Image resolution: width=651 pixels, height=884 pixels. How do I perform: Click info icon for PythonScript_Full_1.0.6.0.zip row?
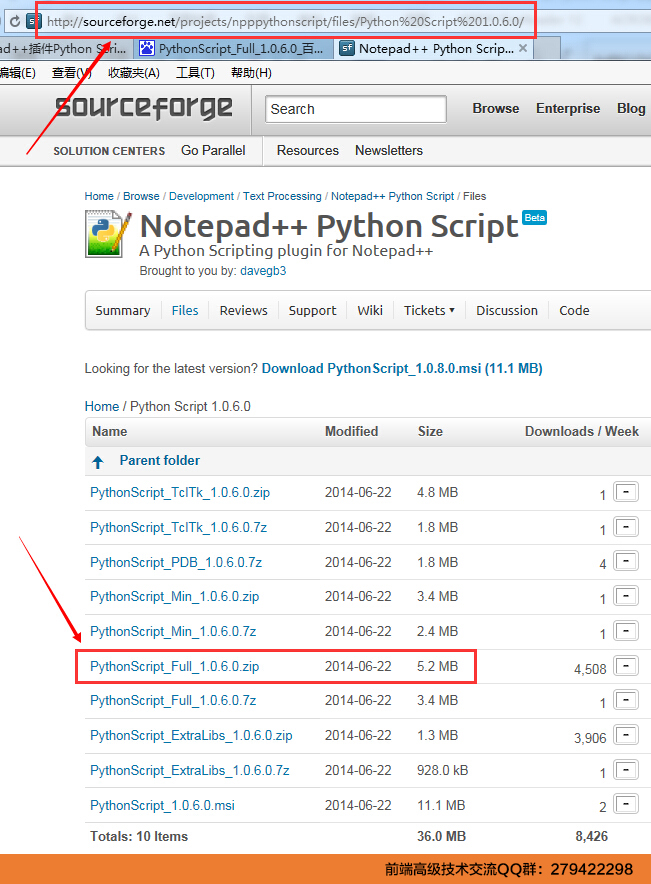(626, 666)
